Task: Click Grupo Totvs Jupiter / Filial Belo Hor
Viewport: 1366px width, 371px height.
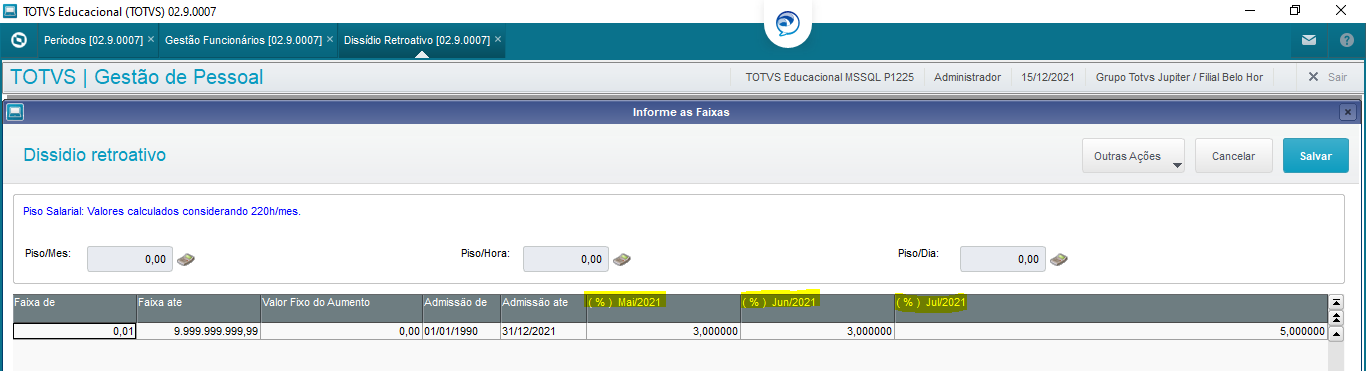Action: click(x=1179, y=77)
